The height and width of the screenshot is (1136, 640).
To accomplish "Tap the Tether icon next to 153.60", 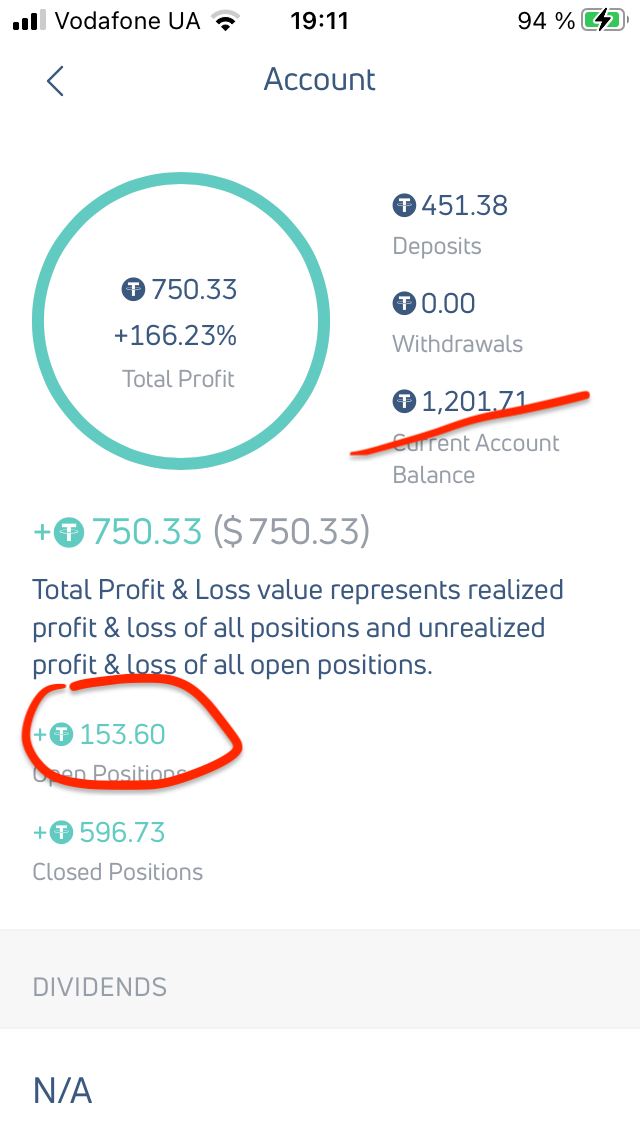I will 62,736.
